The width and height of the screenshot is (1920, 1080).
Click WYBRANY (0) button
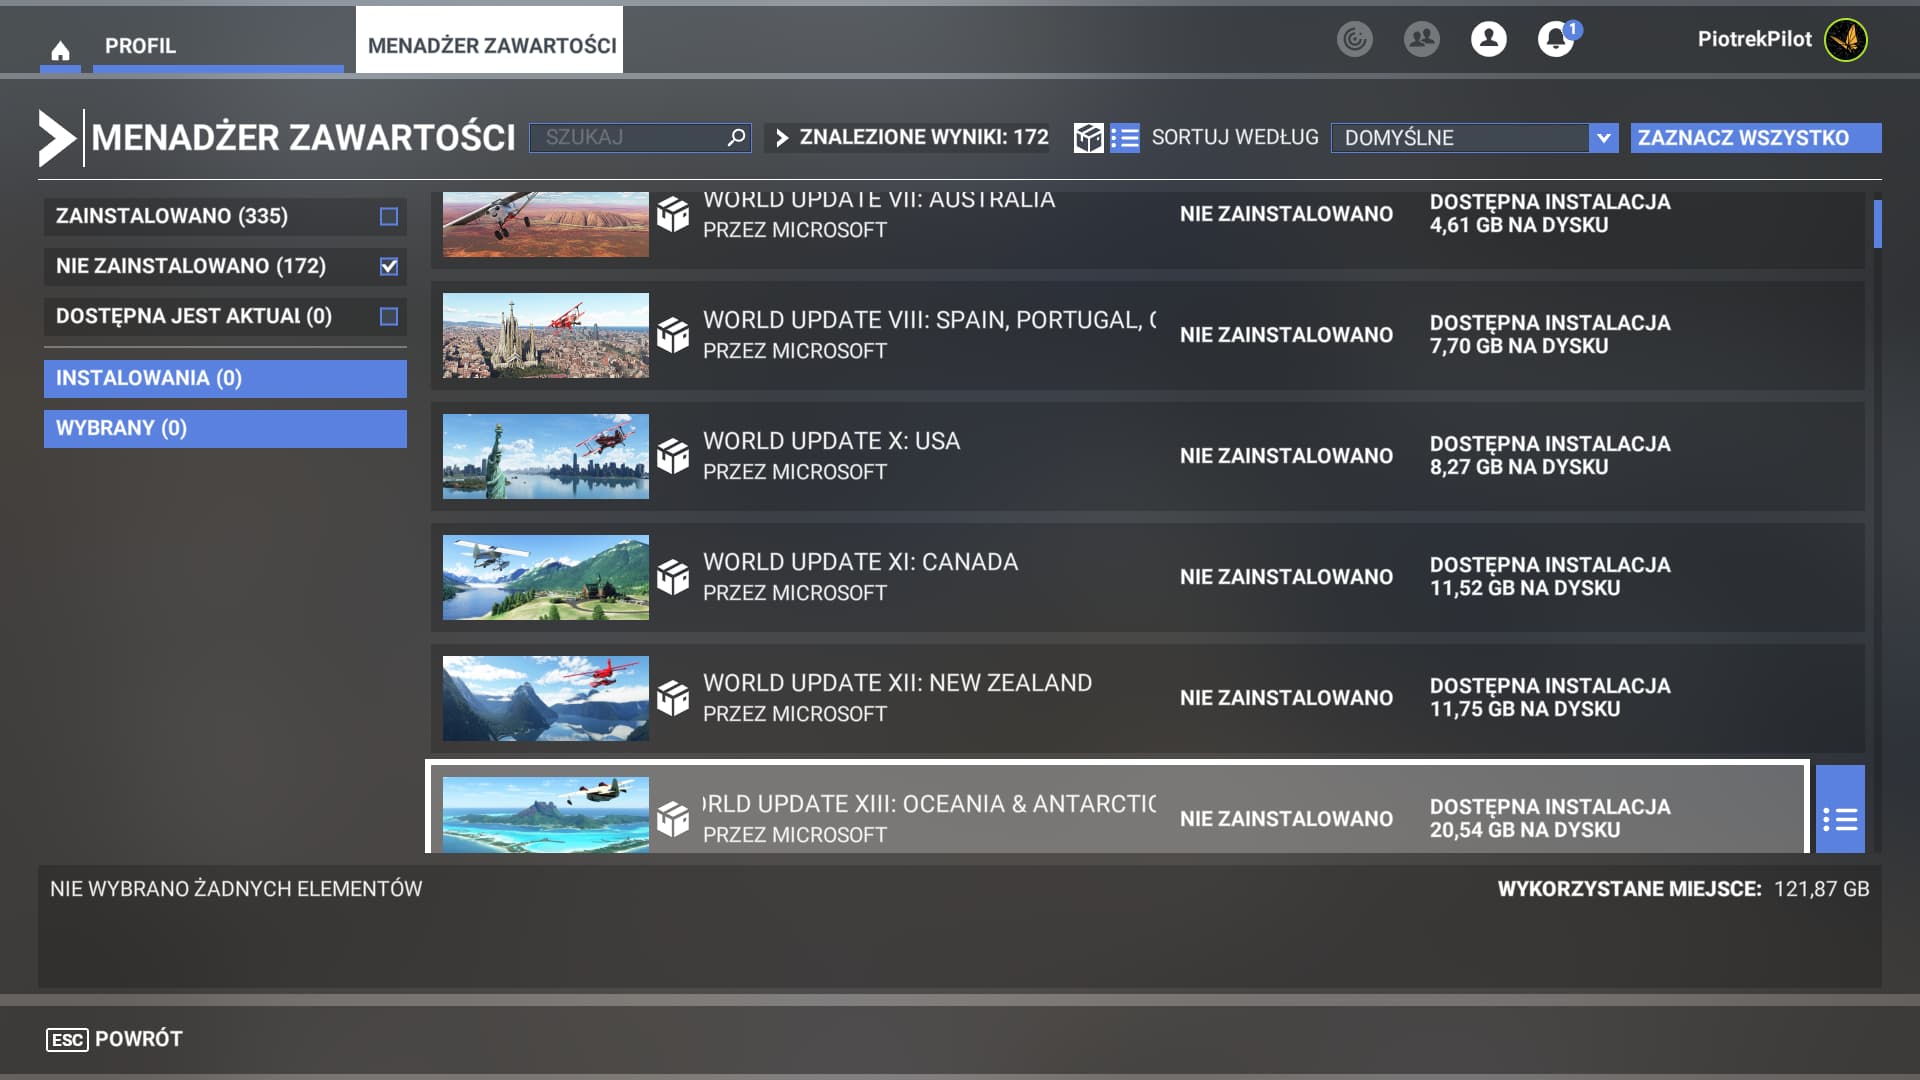pos(225,428)
